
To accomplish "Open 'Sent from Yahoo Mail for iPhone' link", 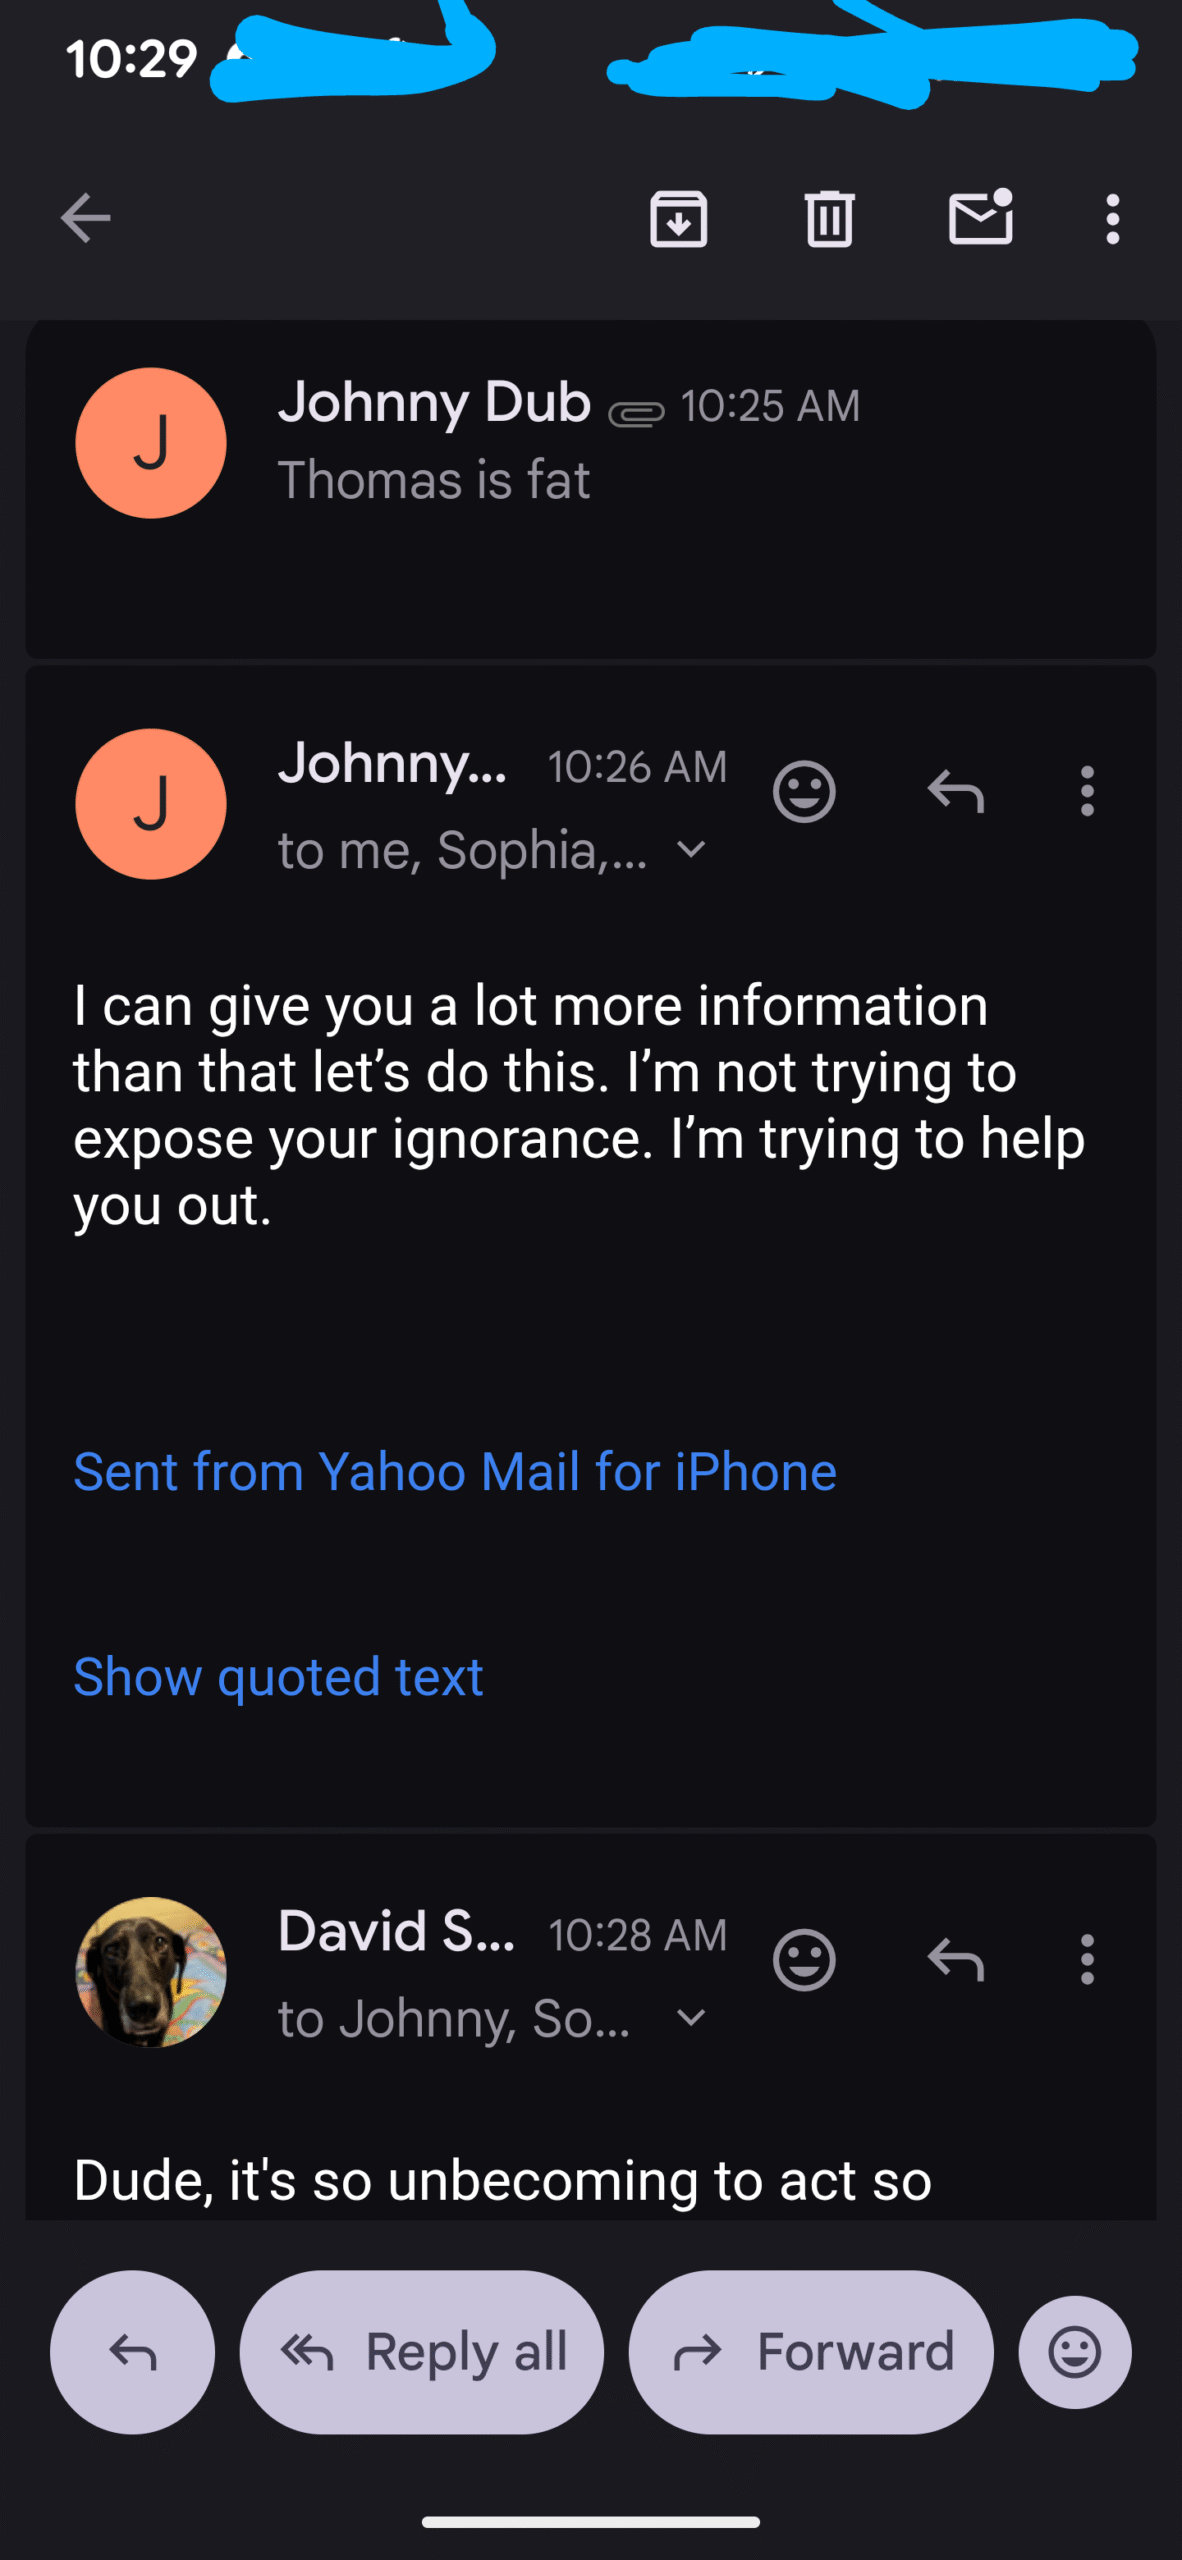I will point(455,1472).
